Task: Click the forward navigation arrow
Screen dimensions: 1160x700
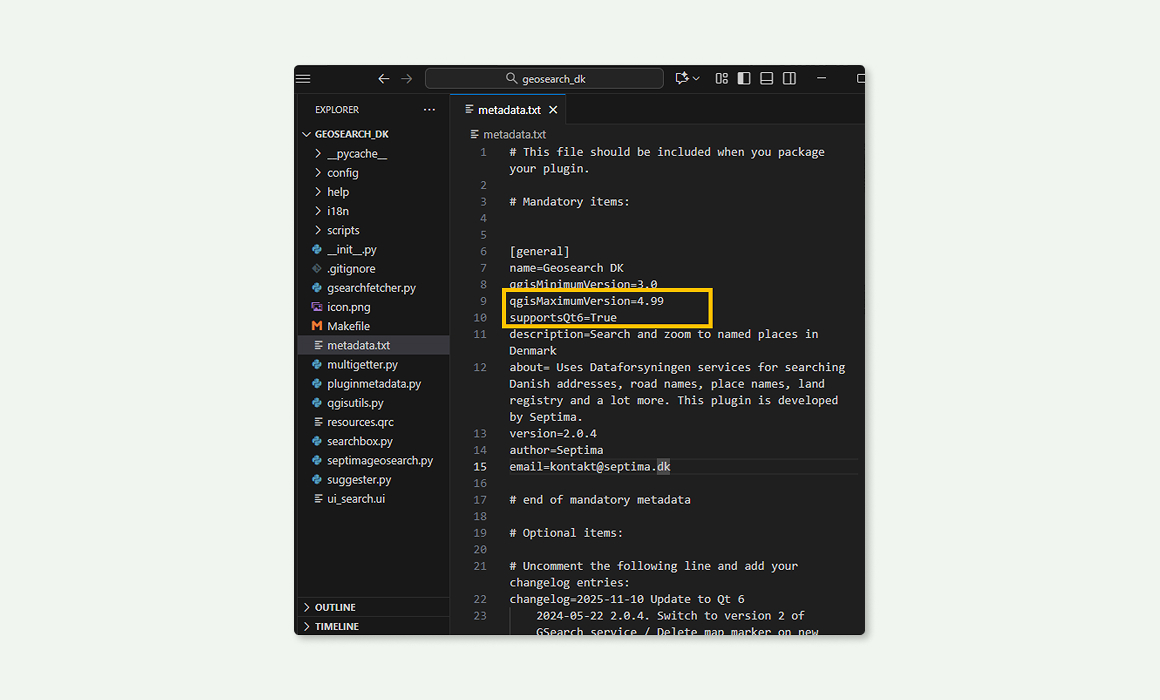Action: tap(407, 78)
